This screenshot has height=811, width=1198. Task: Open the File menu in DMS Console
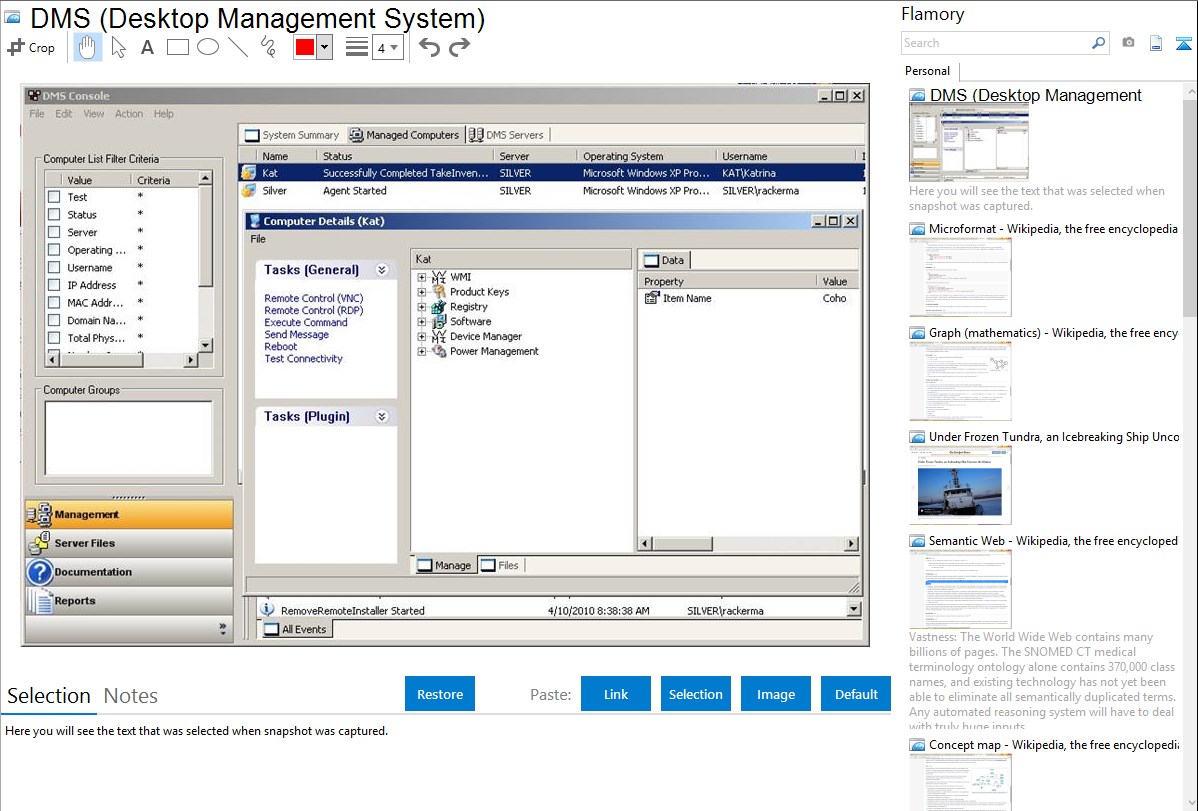coord(37,114)
